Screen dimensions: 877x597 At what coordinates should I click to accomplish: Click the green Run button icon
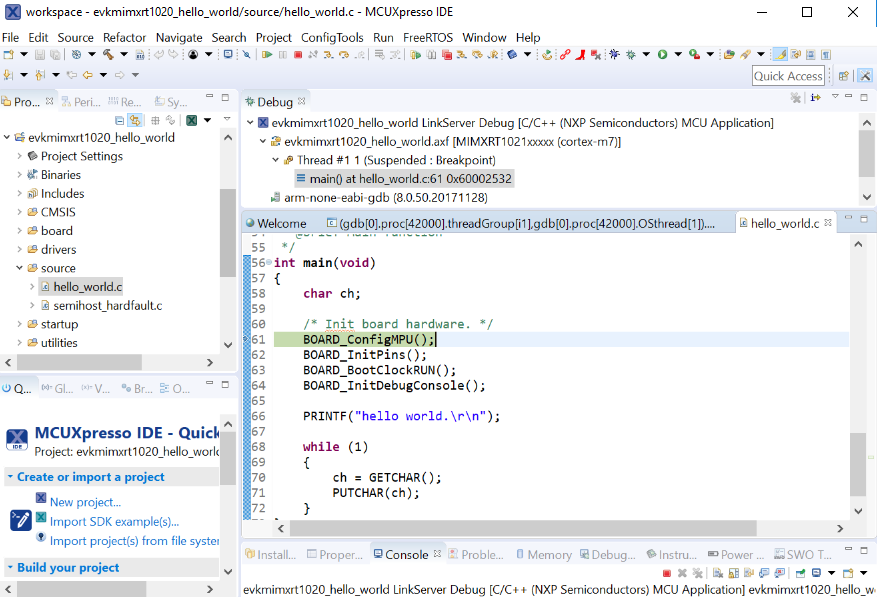click(662, 55)
